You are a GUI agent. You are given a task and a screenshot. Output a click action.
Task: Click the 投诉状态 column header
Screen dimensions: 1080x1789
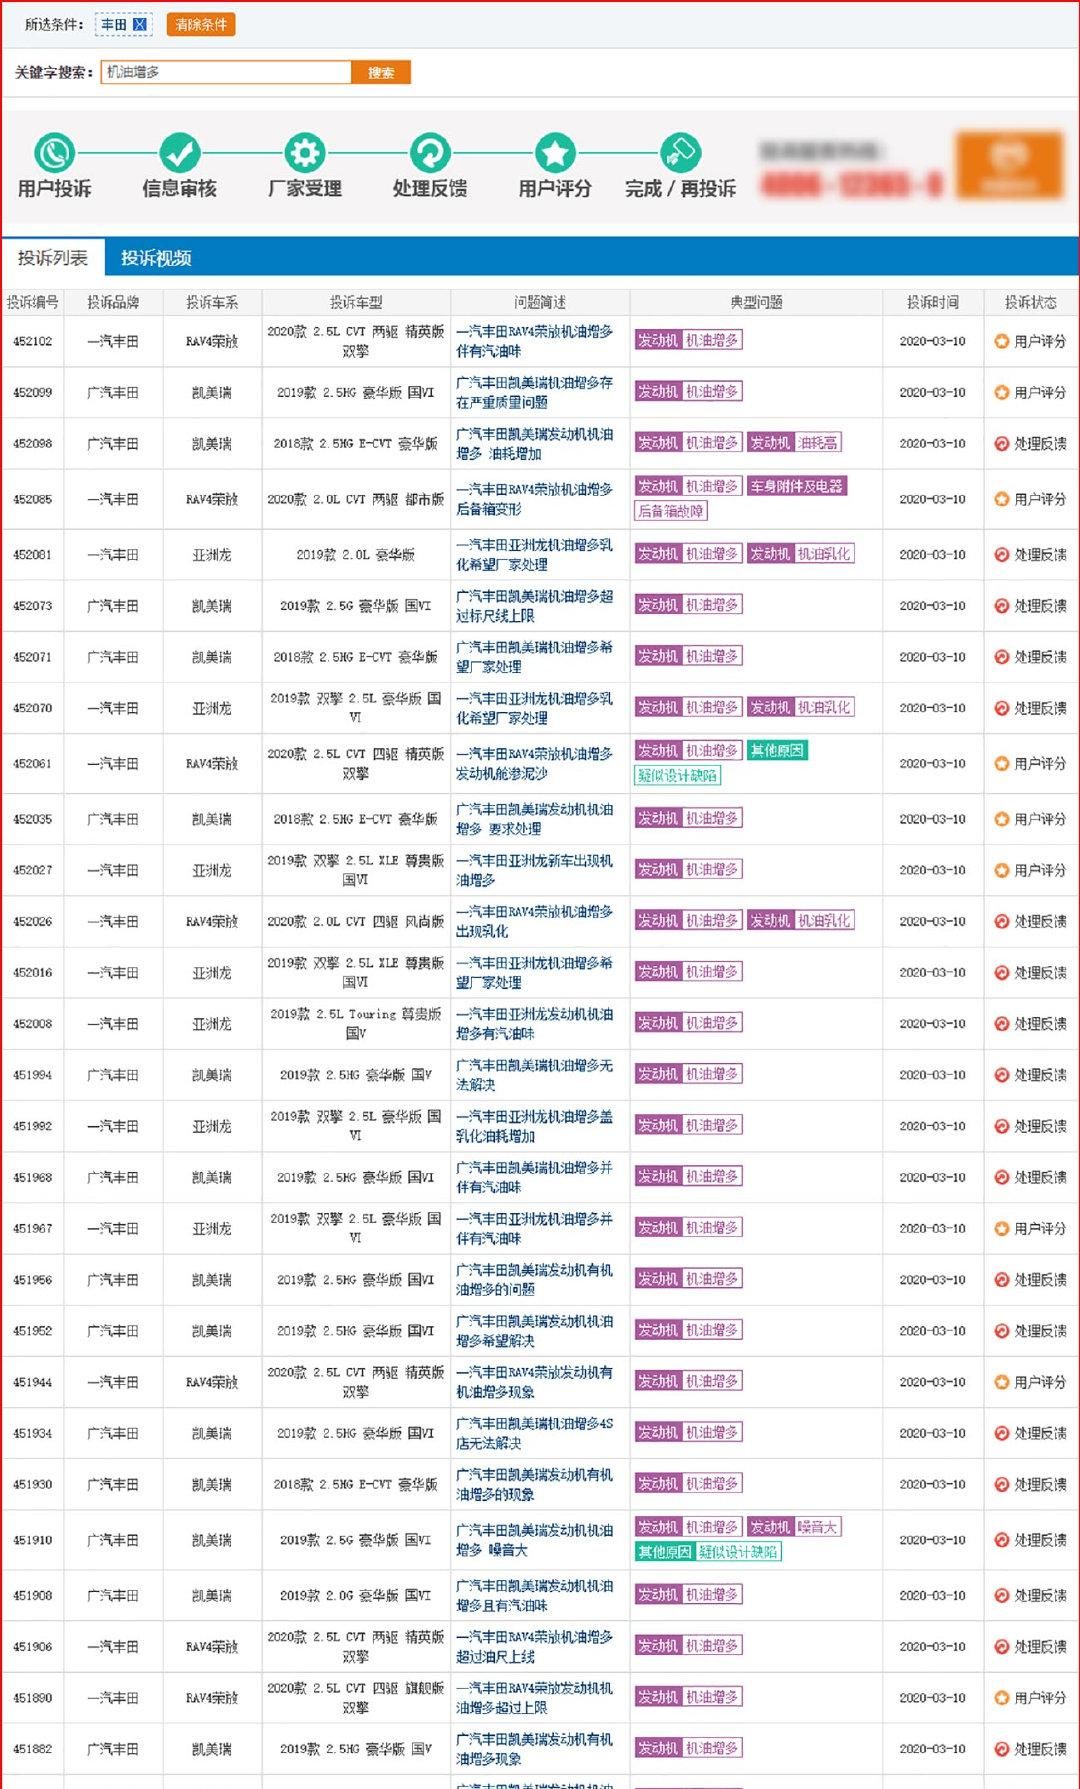(x=1031, y=302)
